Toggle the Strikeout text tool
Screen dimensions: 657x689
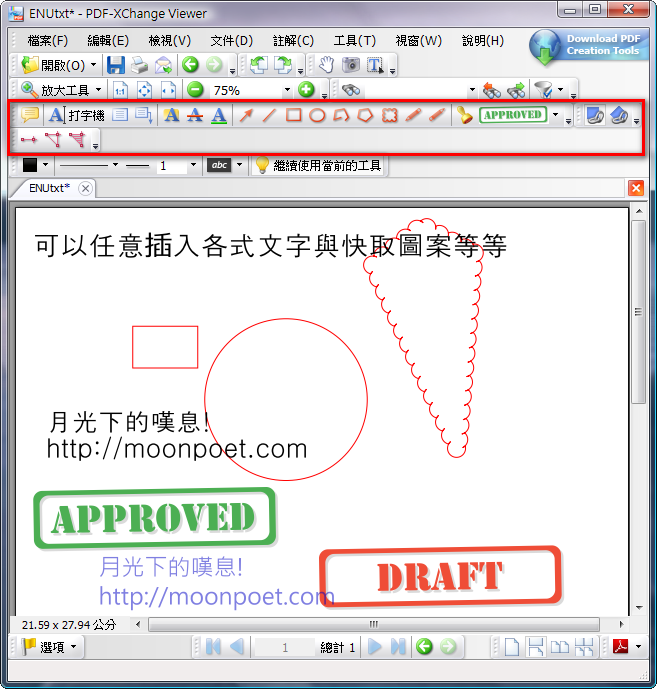point(195,115)
